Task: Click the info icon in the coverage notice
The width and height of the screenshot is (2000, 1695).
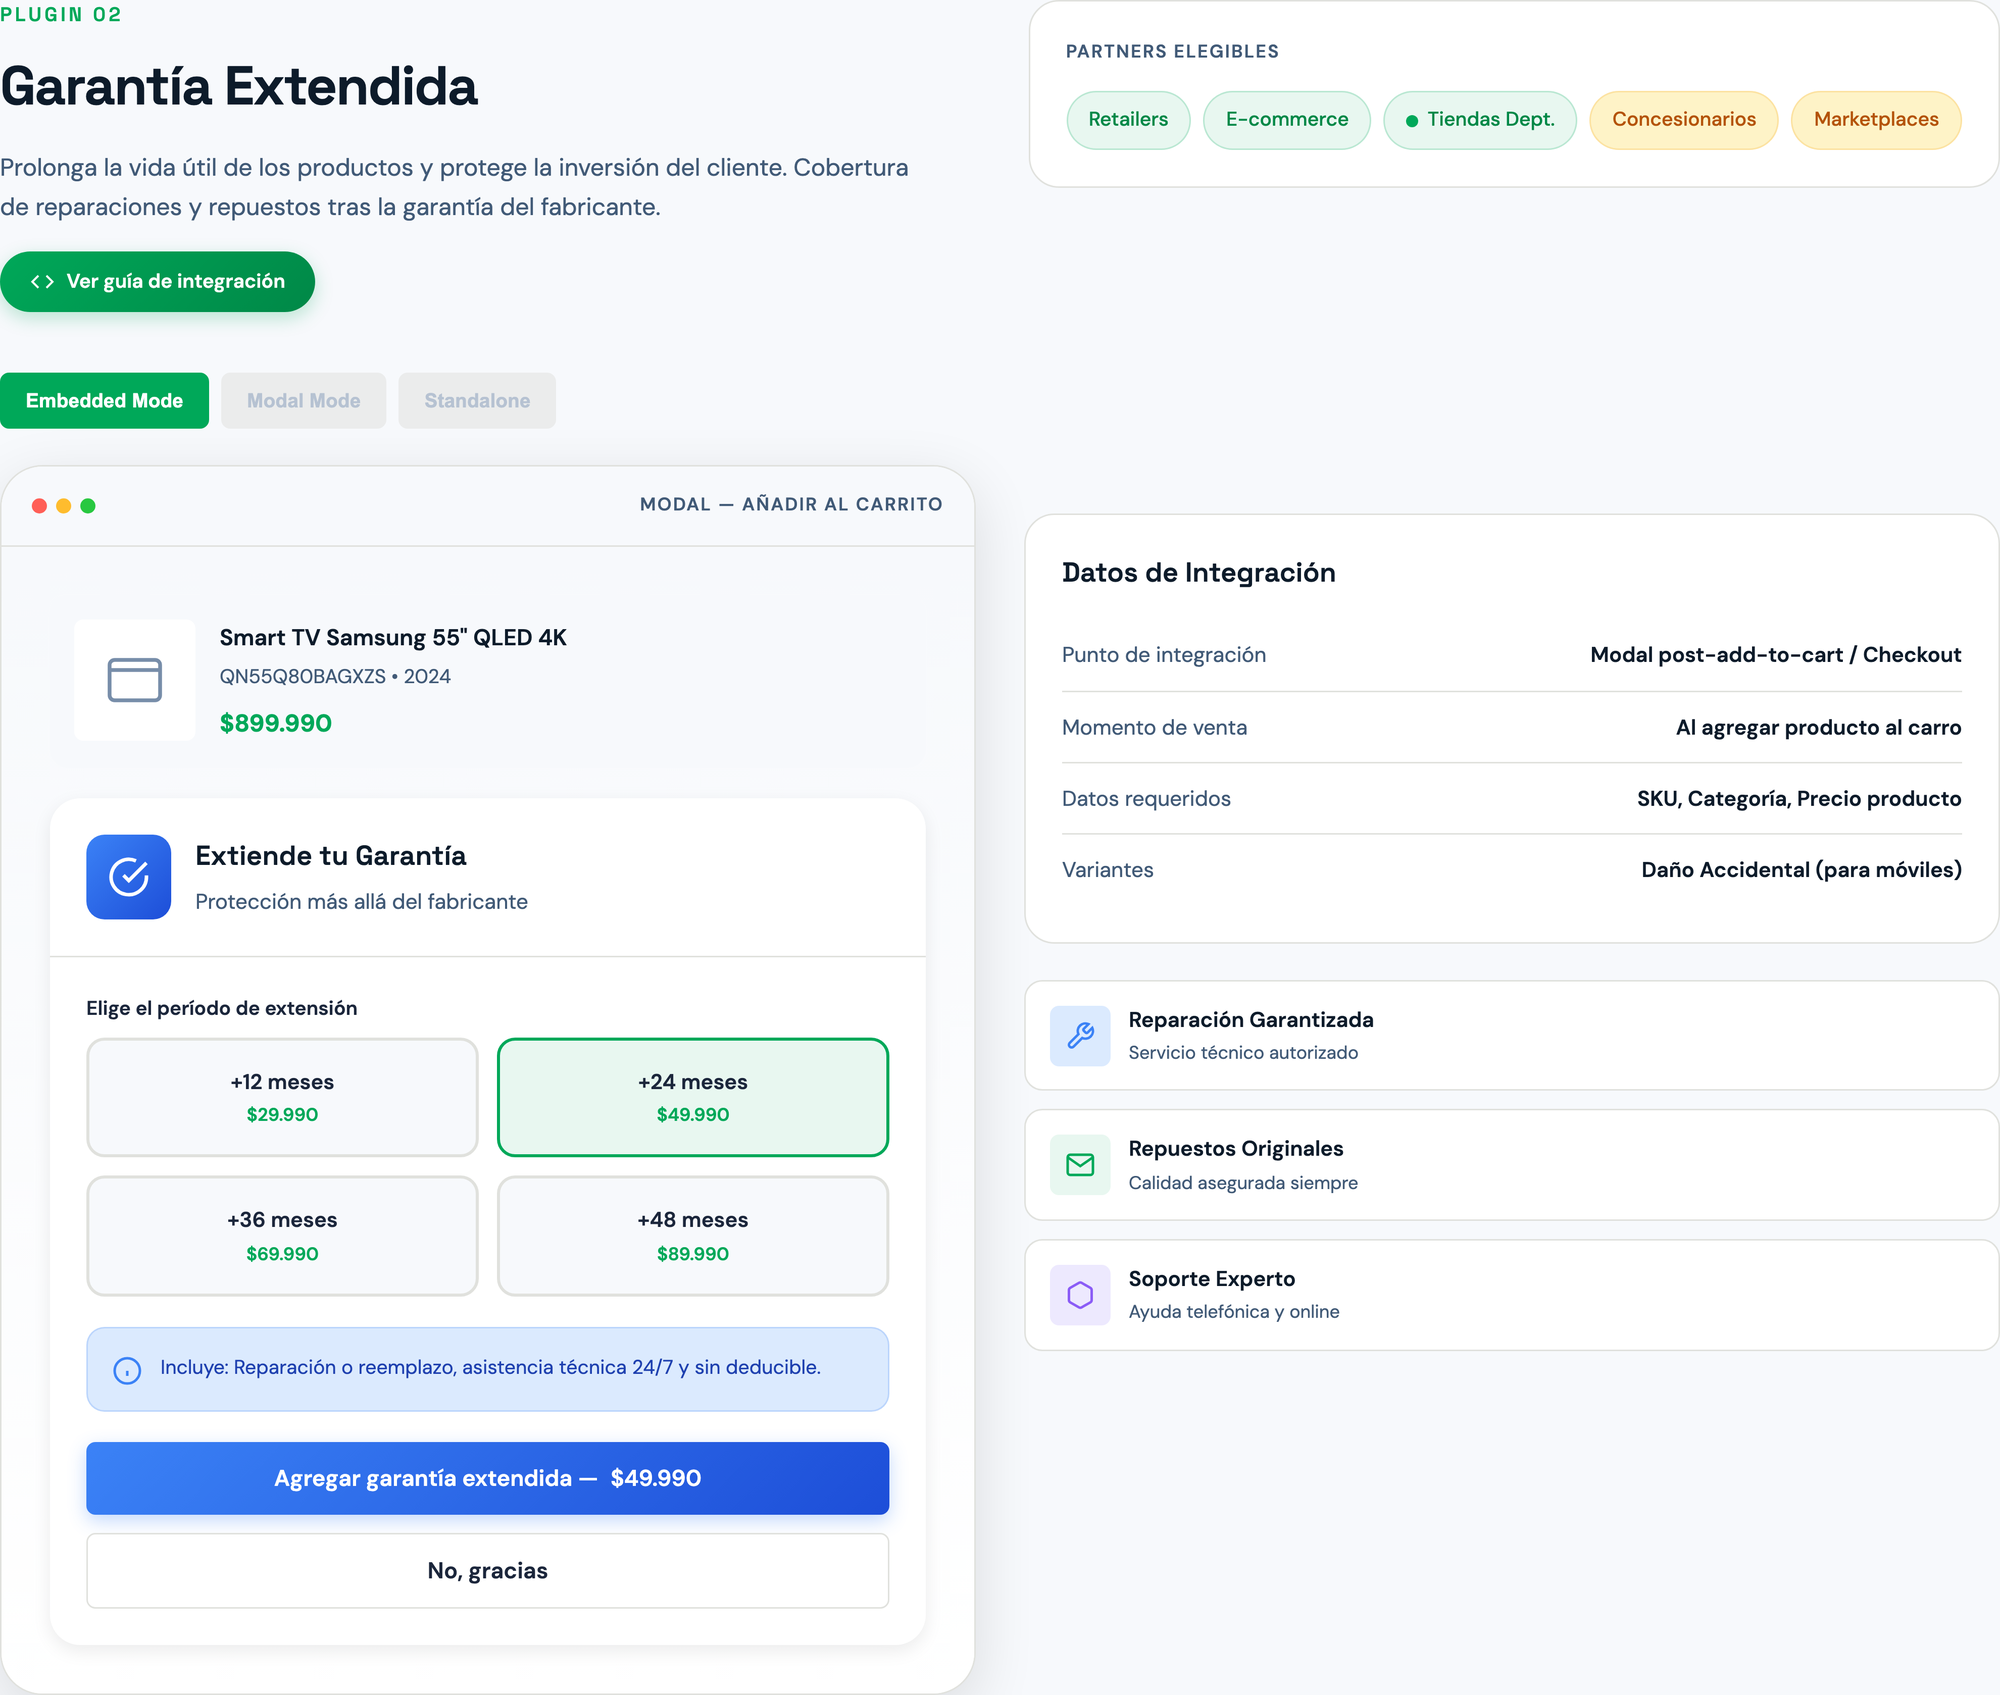Action: pyautogui.click(x=126, y=1369)
